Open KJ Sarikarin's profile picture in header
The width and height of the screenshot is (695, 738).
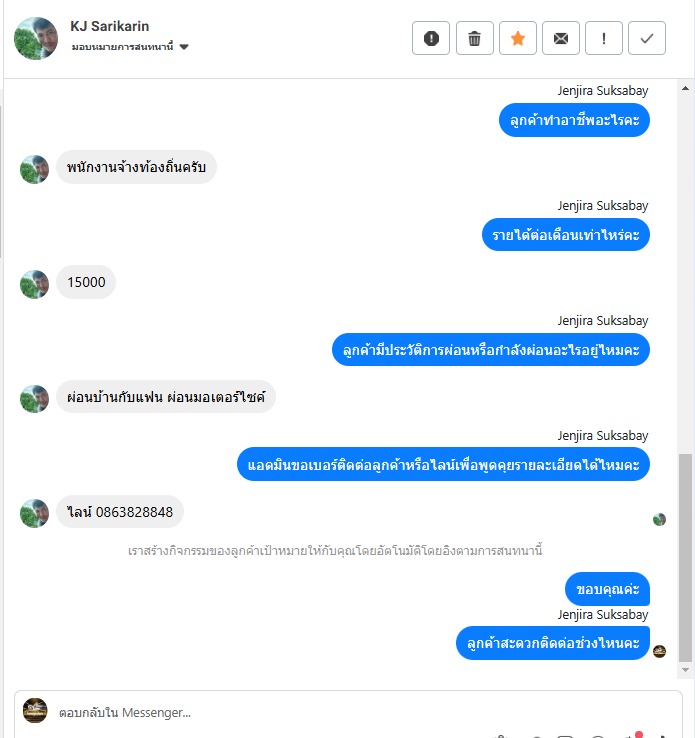pyautogui.click(x=36, y=38)
